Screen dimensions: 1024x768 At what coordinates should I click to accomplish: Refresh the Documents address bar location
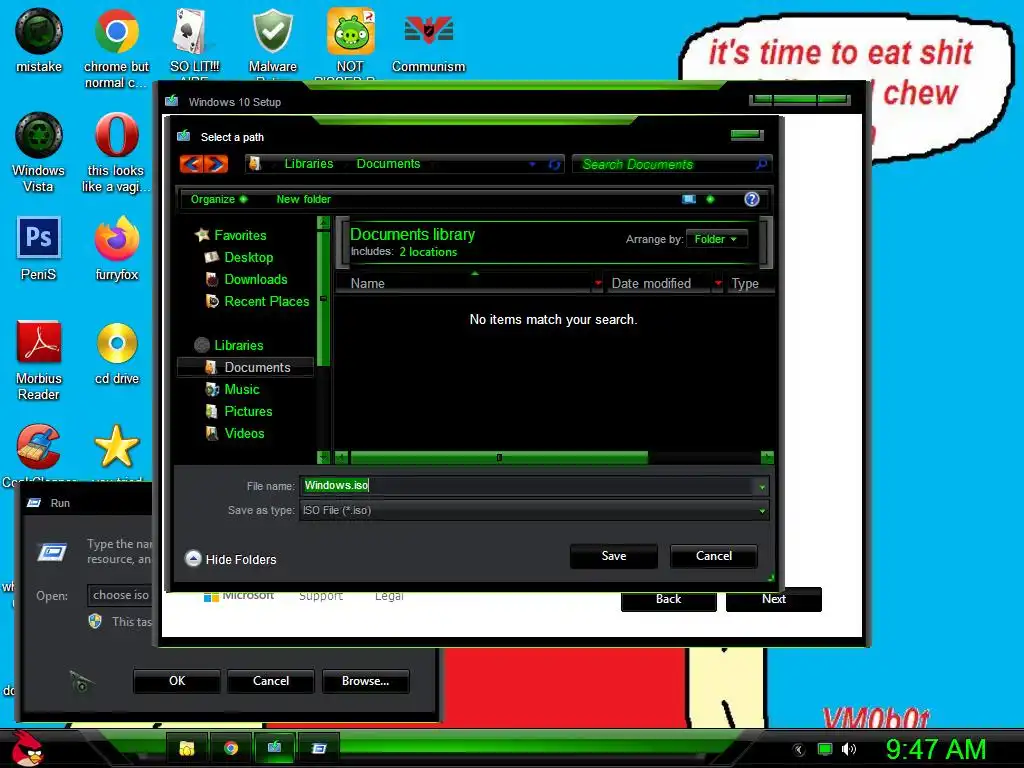[x=554, y=165]
